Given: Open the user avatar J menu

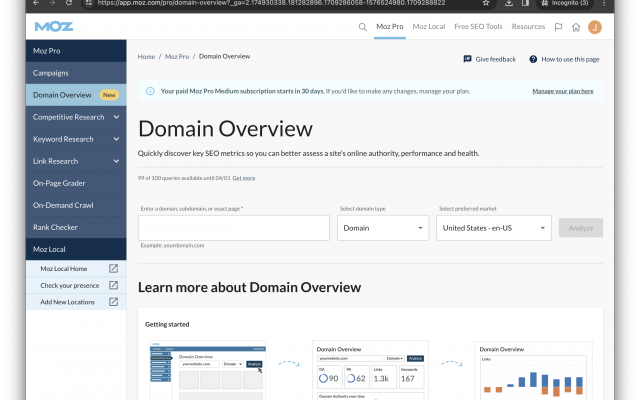Looking at the screenshot, I should [x=595, y=27].
